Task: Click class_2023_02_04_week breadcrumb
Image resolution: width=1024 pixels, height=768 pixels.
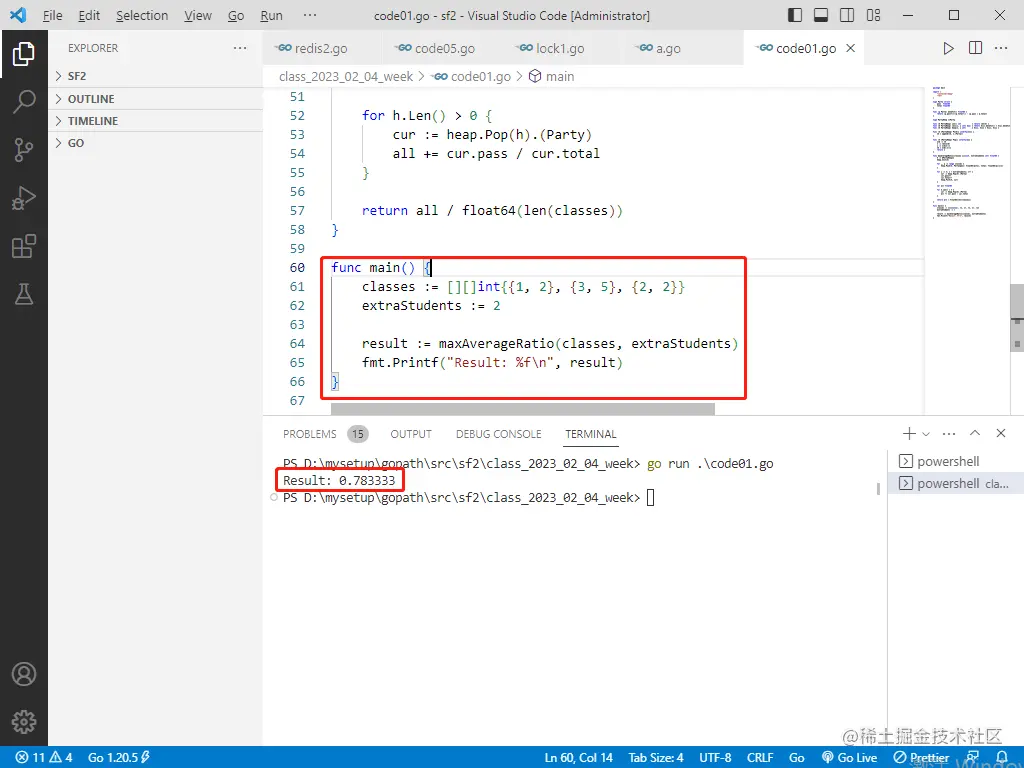Action: point(345,76)
